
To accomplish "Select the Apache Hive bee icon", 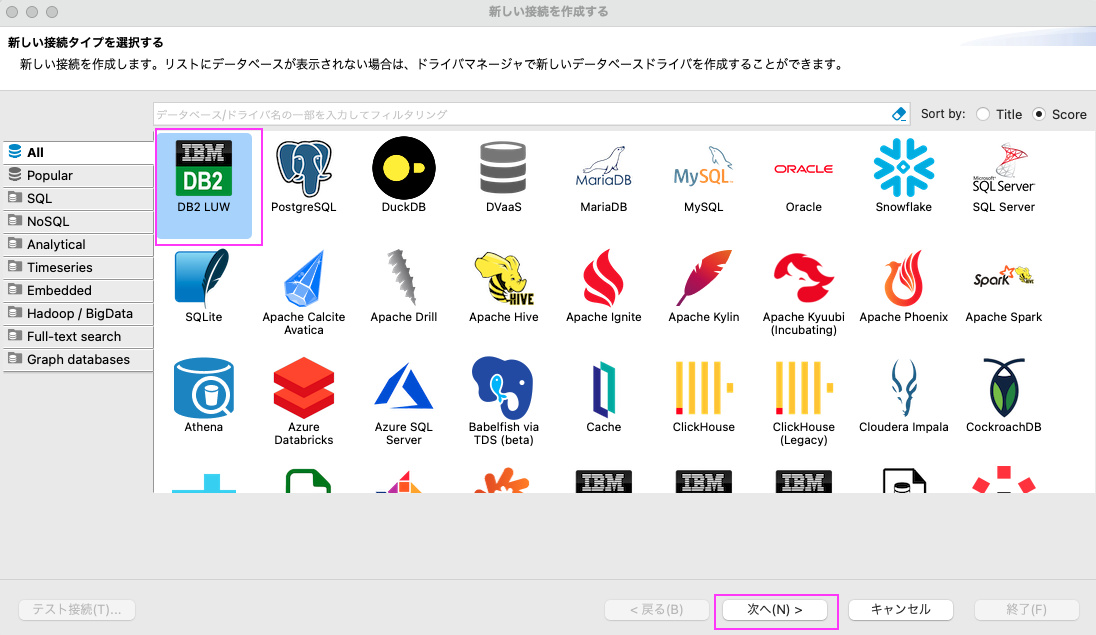I will (503, 278).
